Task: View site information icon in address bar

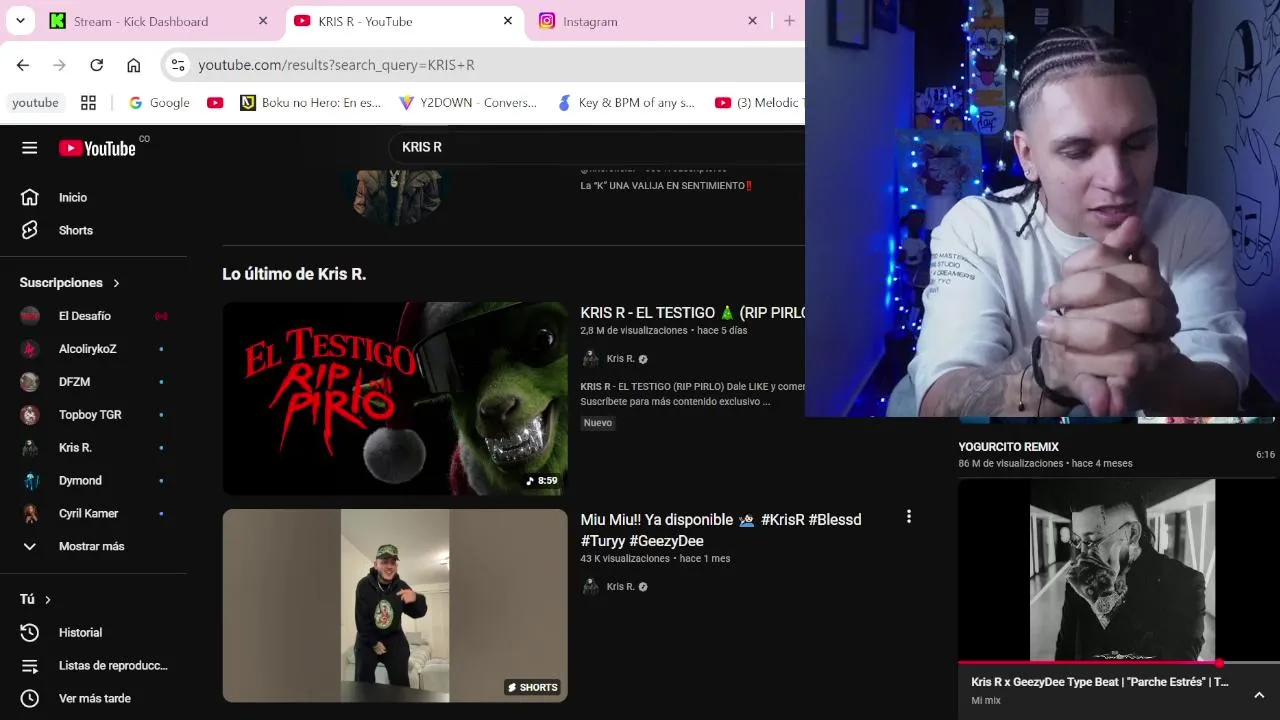Action: coord(178,65)
